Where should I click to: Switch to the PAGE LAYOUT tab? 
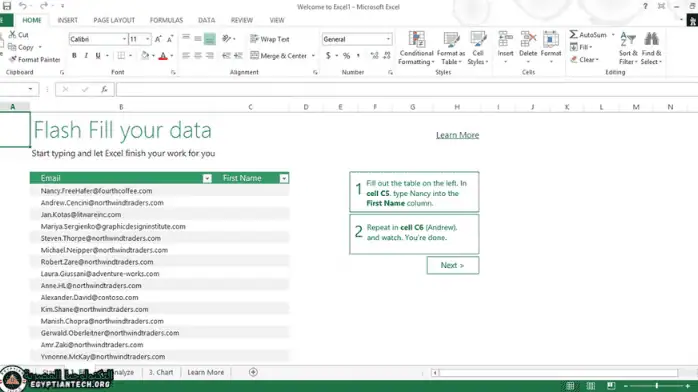[114, 20]
